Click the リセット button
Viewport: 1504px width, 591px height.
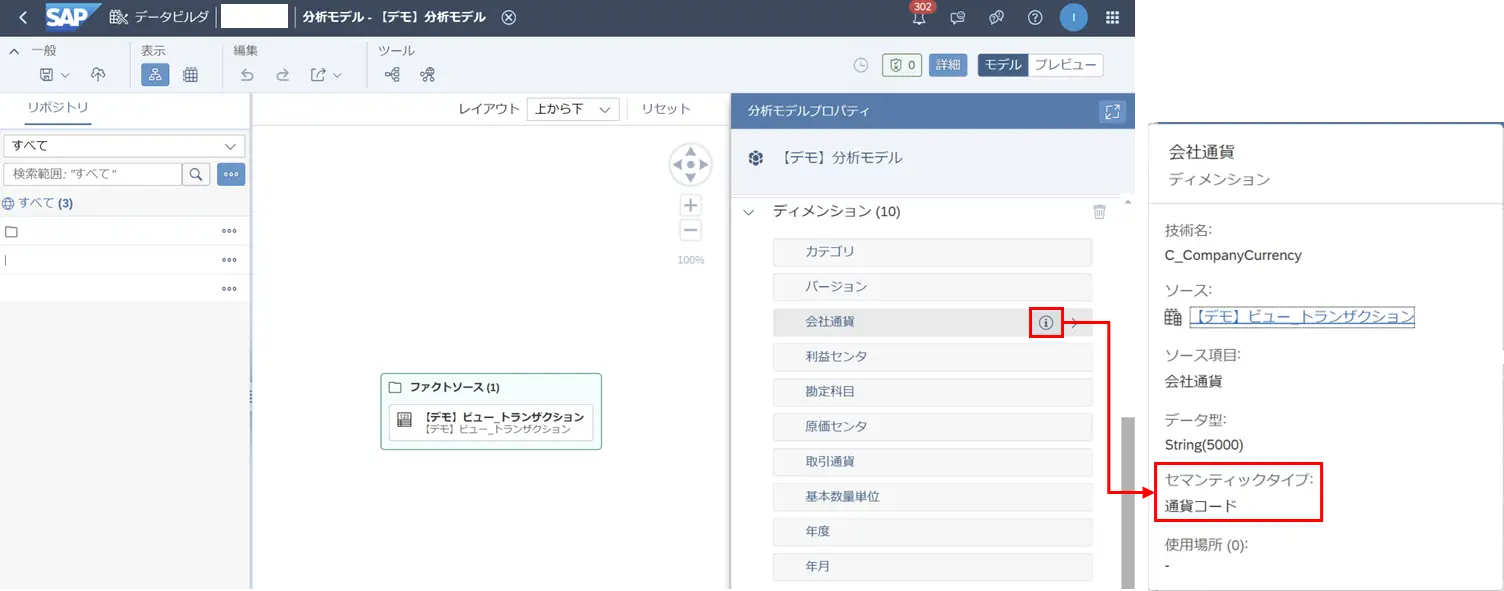click(666, 109)
